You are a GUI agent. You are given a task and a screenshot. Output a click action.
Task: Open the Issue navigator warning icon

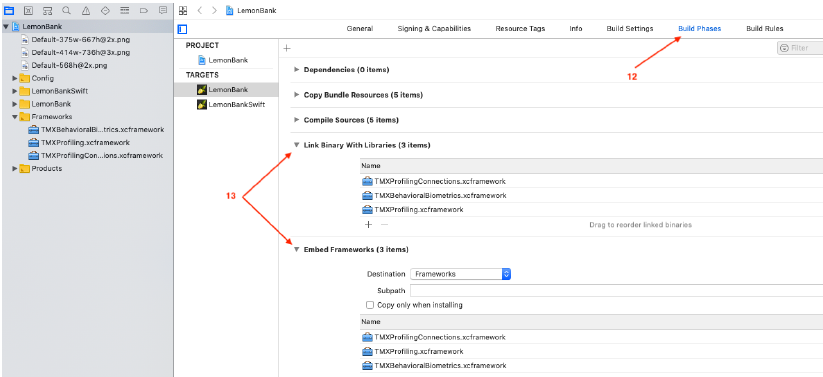click(86, 10)
